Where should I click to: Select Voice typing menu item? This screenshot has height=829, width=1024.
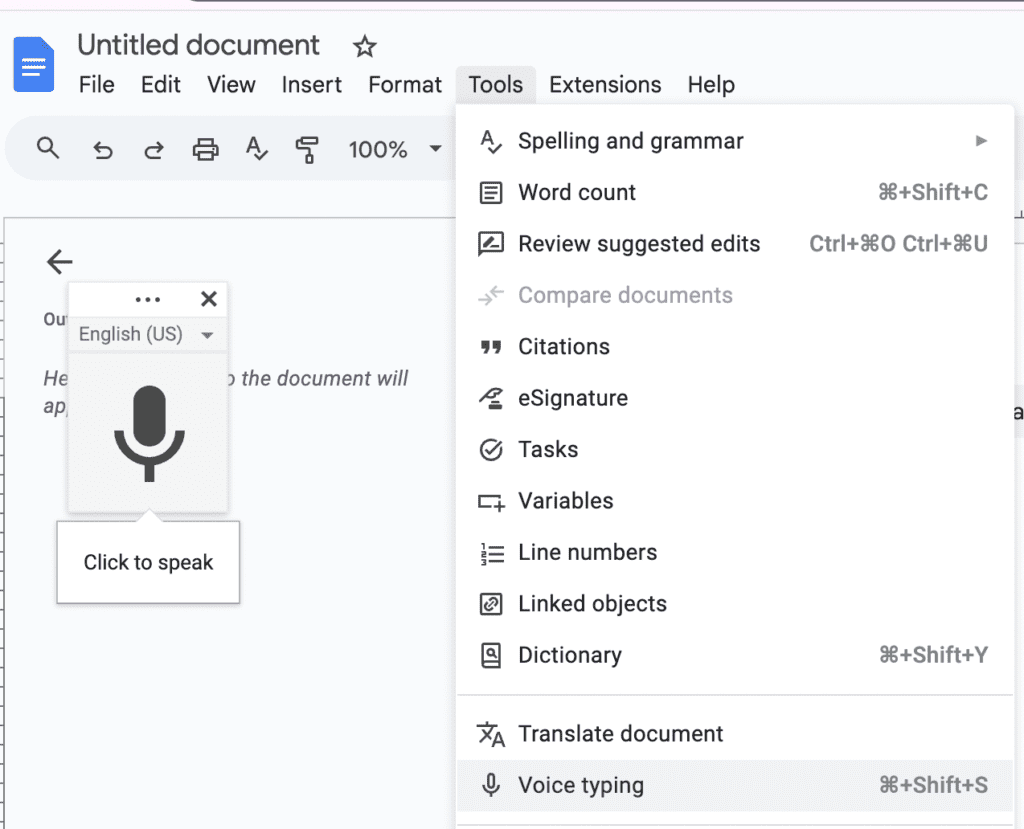[x=580, y=785]
